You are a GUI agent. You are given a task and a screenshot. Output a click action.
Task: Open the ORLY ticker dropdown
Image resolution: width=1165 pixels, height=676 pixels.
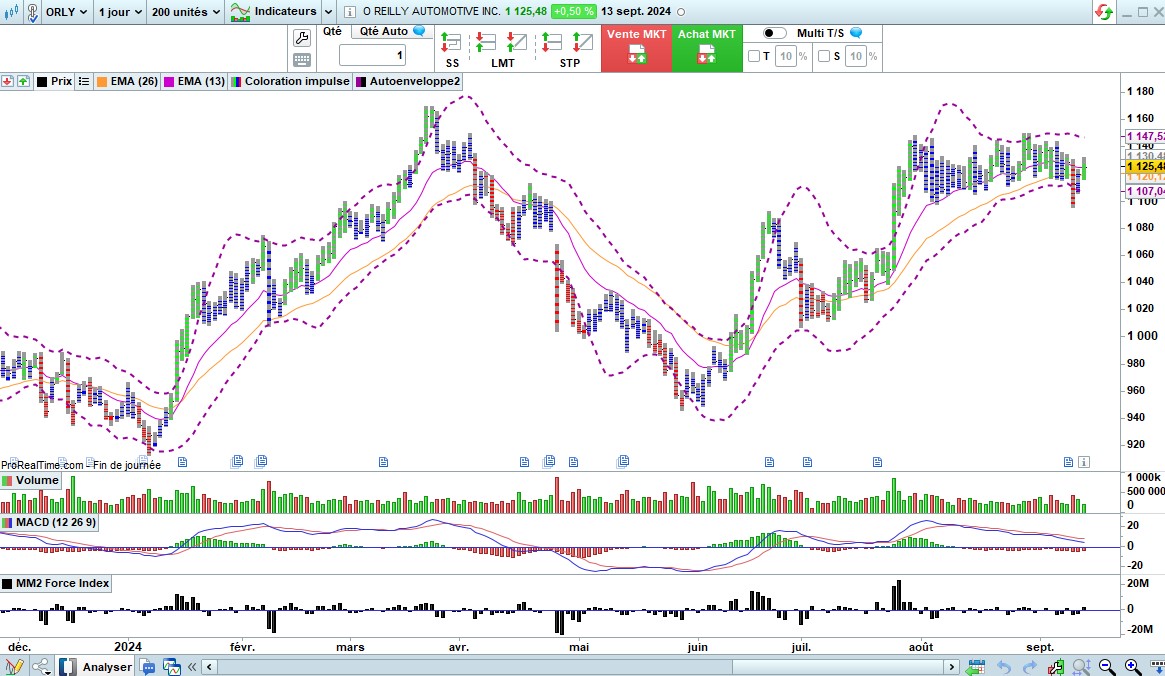[66, 12]
